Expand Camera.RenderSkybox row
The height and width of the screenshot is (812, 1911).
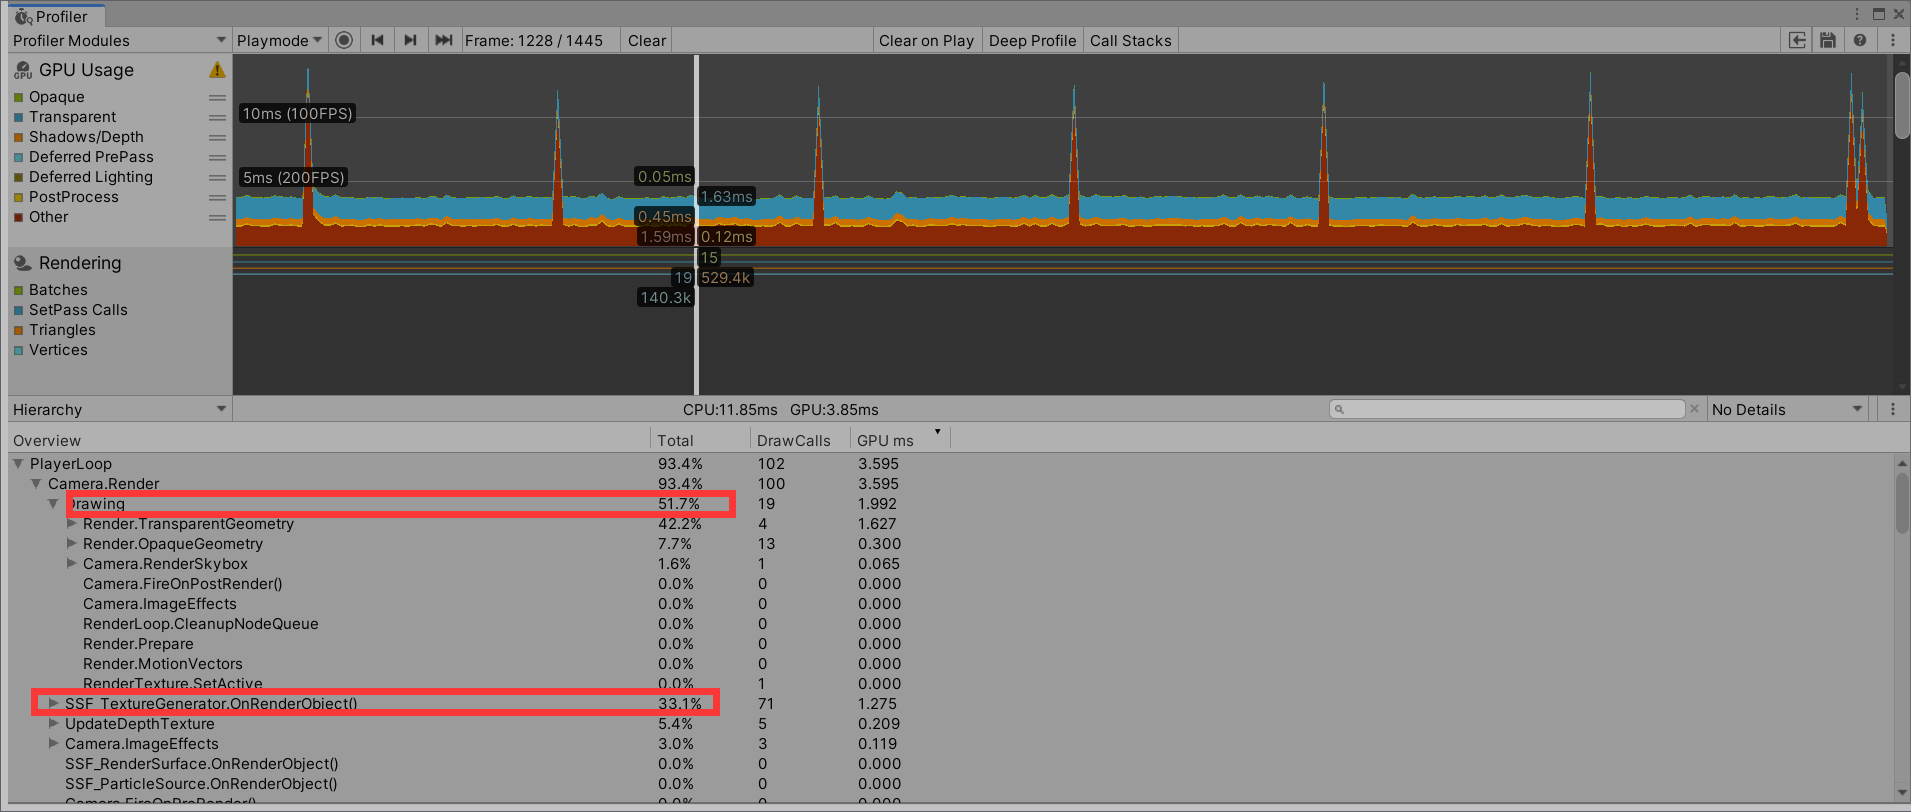tap(72, 564)
